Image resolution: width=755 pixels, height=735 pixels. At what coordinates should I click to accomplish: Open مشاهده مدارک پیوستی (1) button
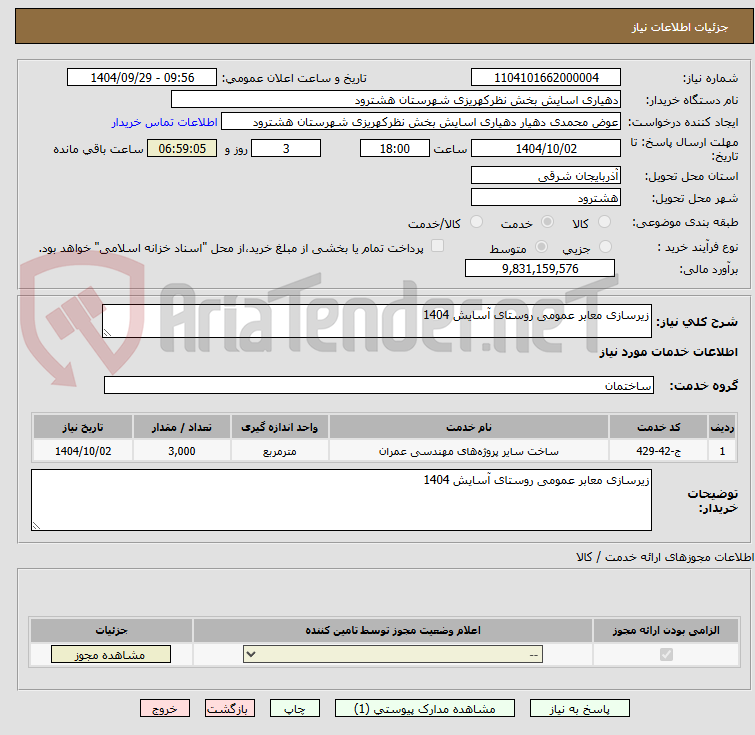(x=425, y=709)
